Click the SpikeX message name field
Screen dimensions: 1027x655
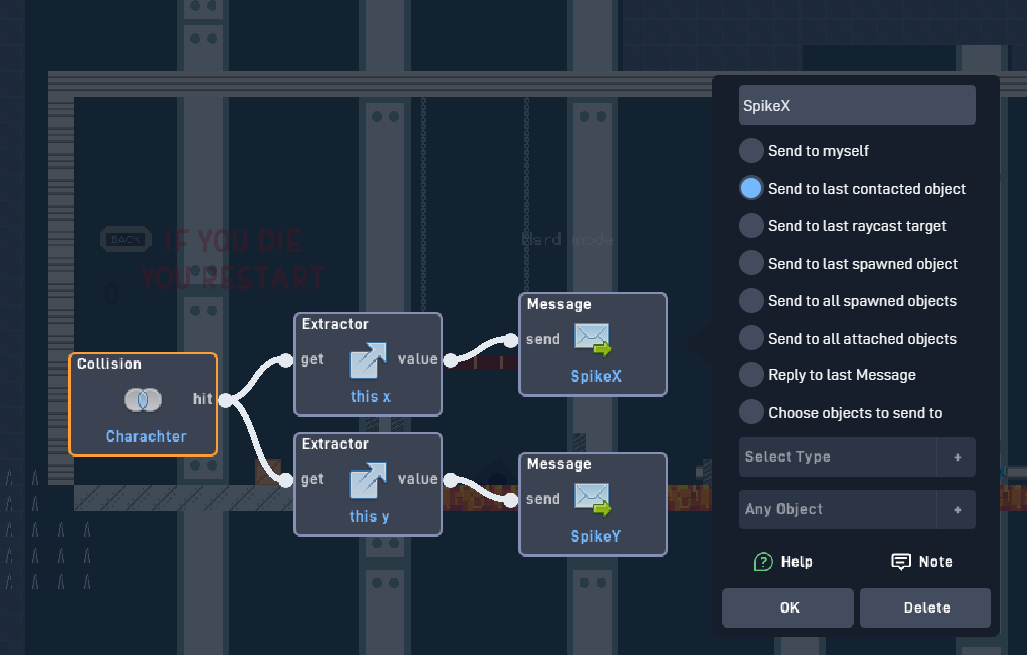coord(857,105)
